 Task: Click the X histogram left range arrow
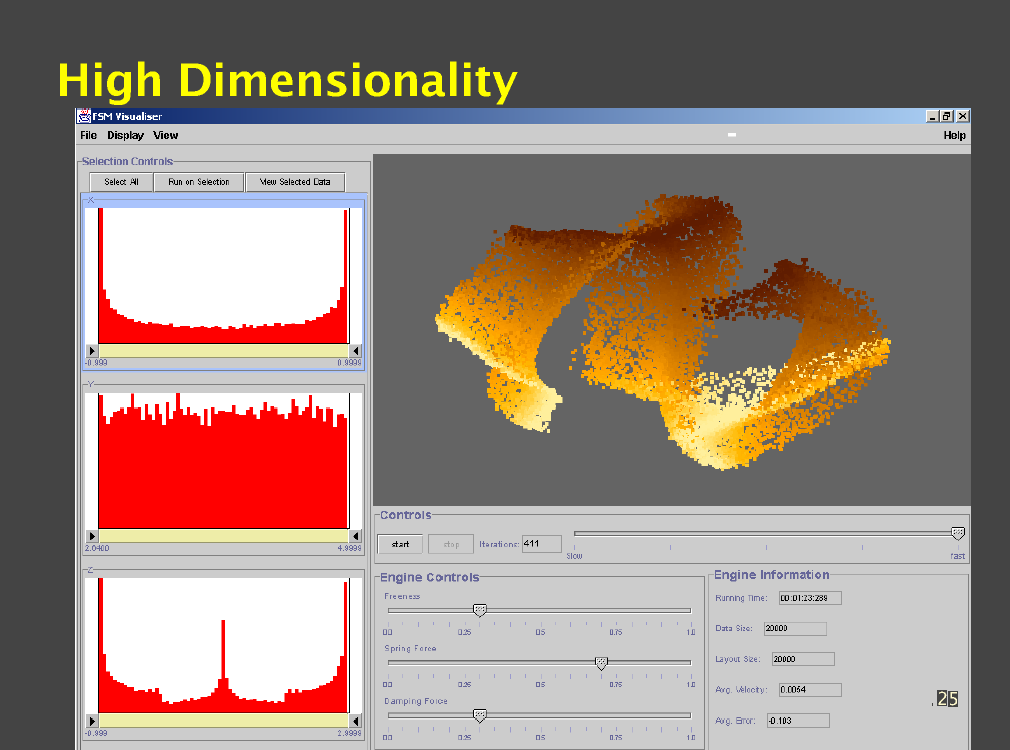tap(92, 351)
